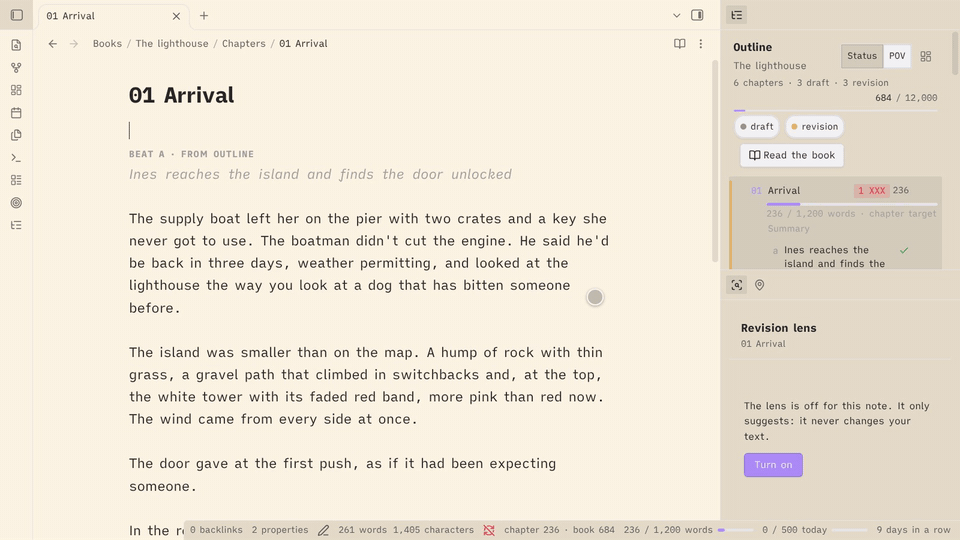Screen dimensions: 960x540
Task: Open canvas grid icon in left ribbon
Action: click(17, 90)
